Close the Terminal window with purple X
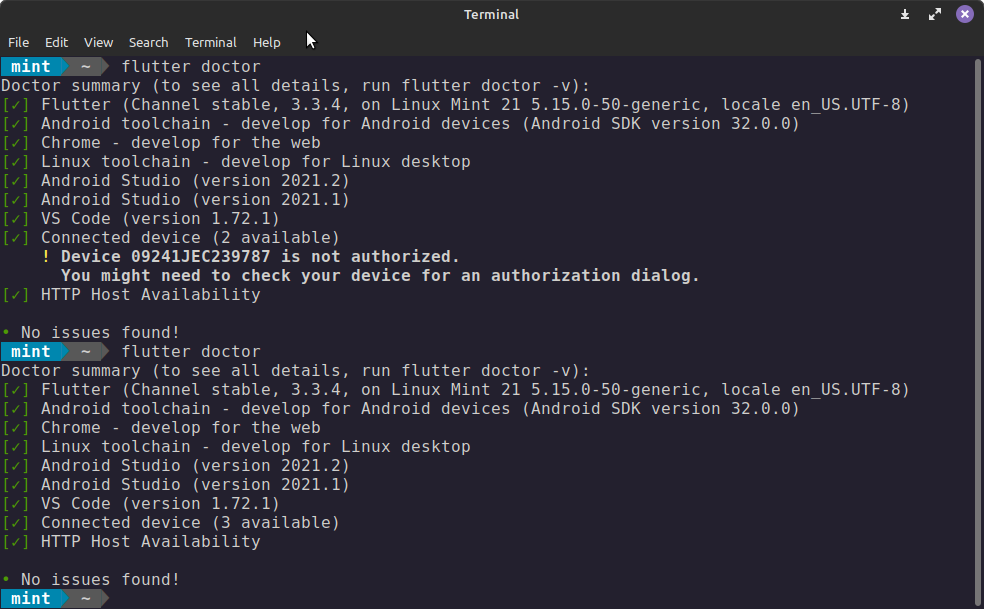This screenshot has width=984, height=609. (965, 14)
